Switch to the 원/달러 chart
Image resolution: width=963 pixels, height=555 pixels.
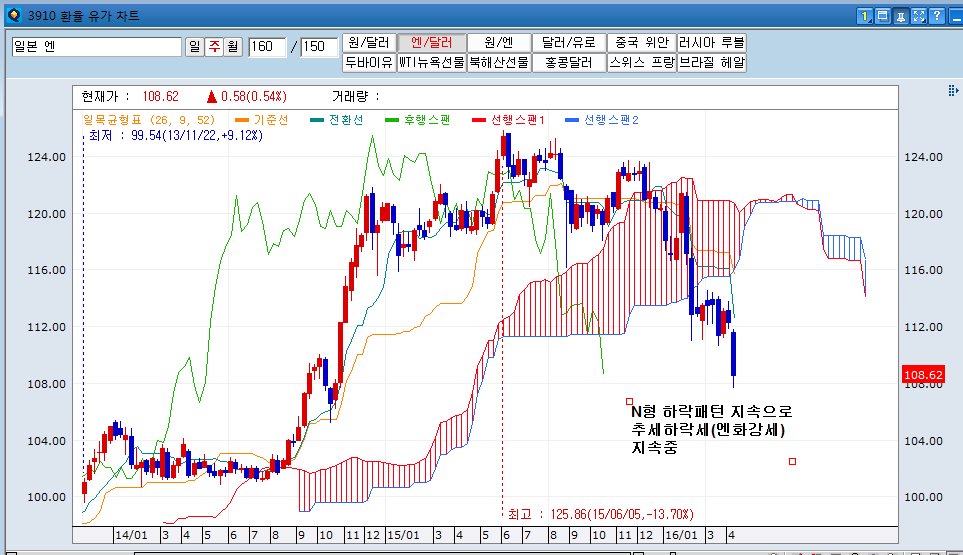[369, 42]
